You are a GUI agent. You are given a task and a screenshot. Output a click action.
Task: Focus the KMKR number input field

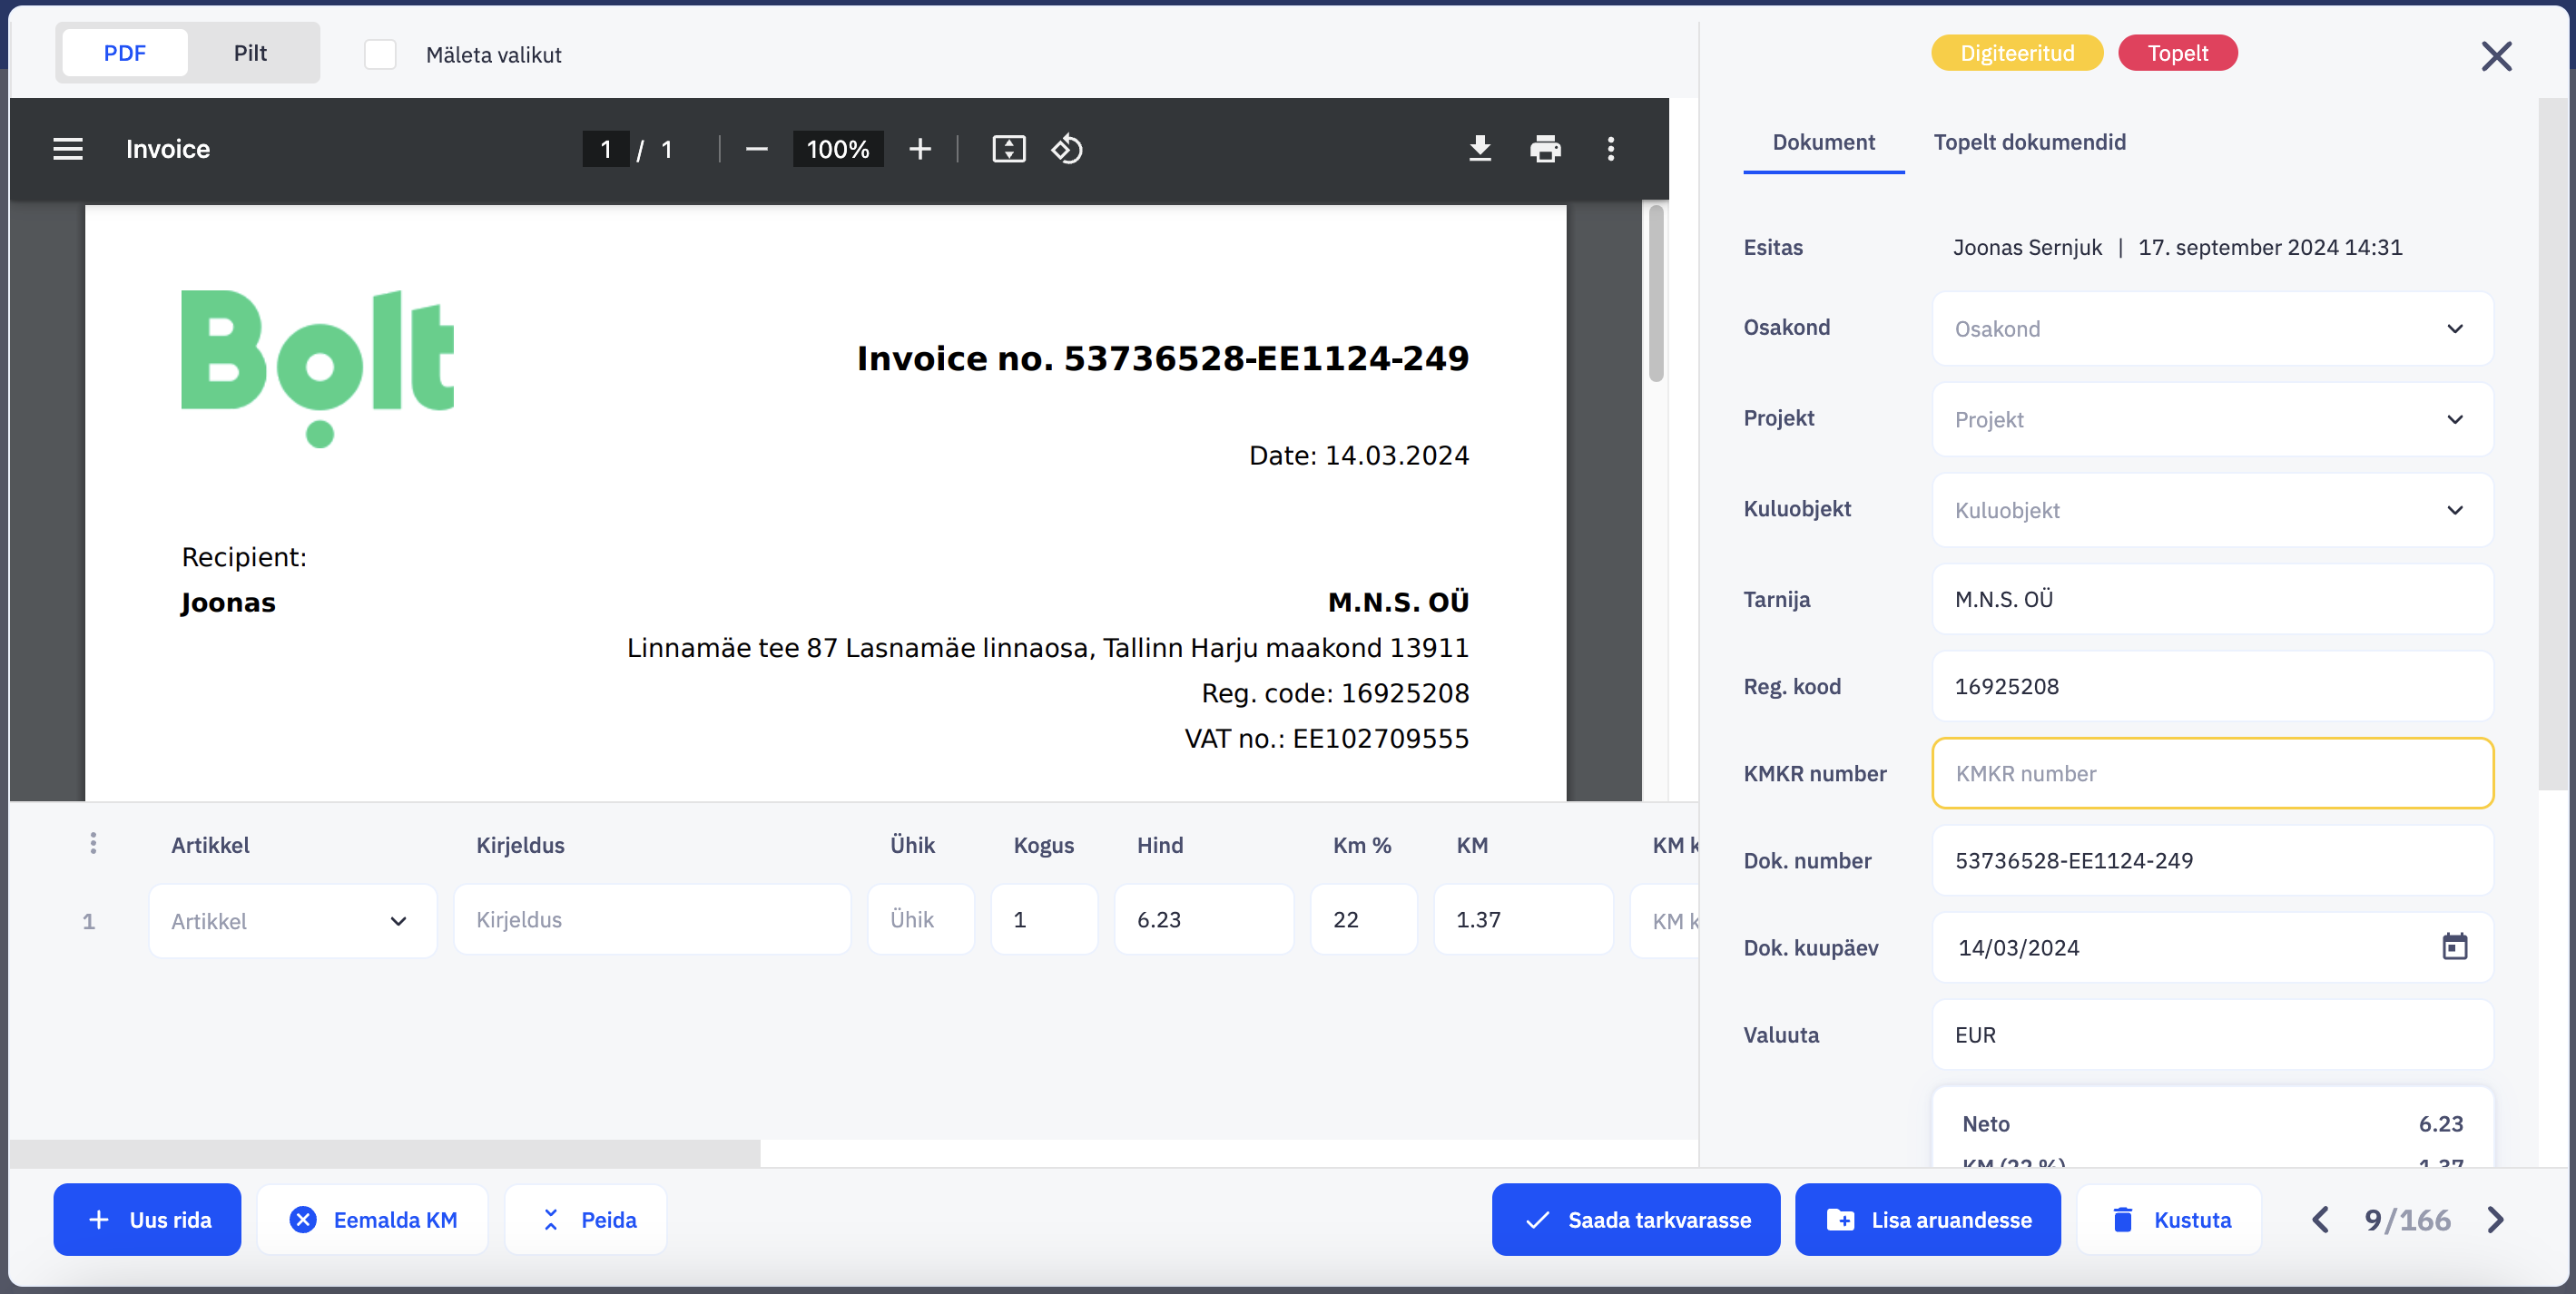click(2212, 773)
